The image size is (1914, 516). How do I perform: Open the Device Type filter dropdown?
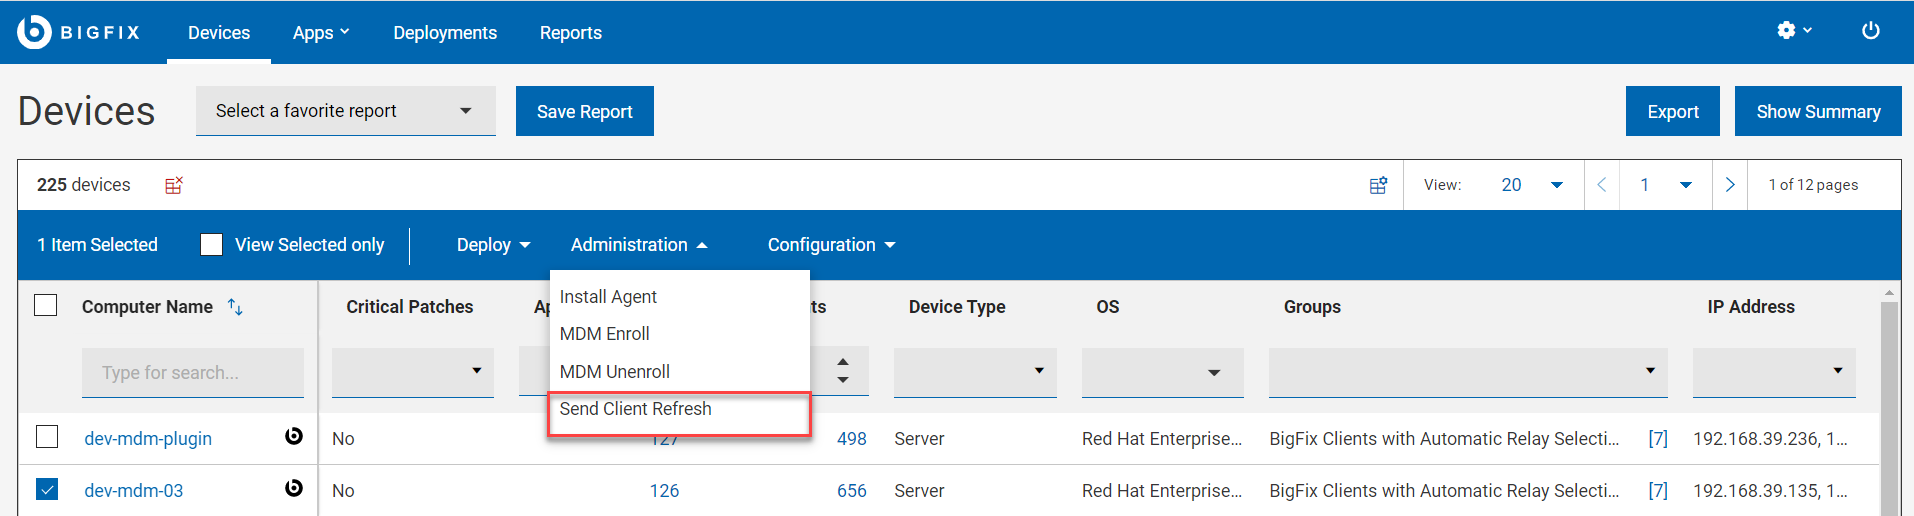click(x=974, y=372)
